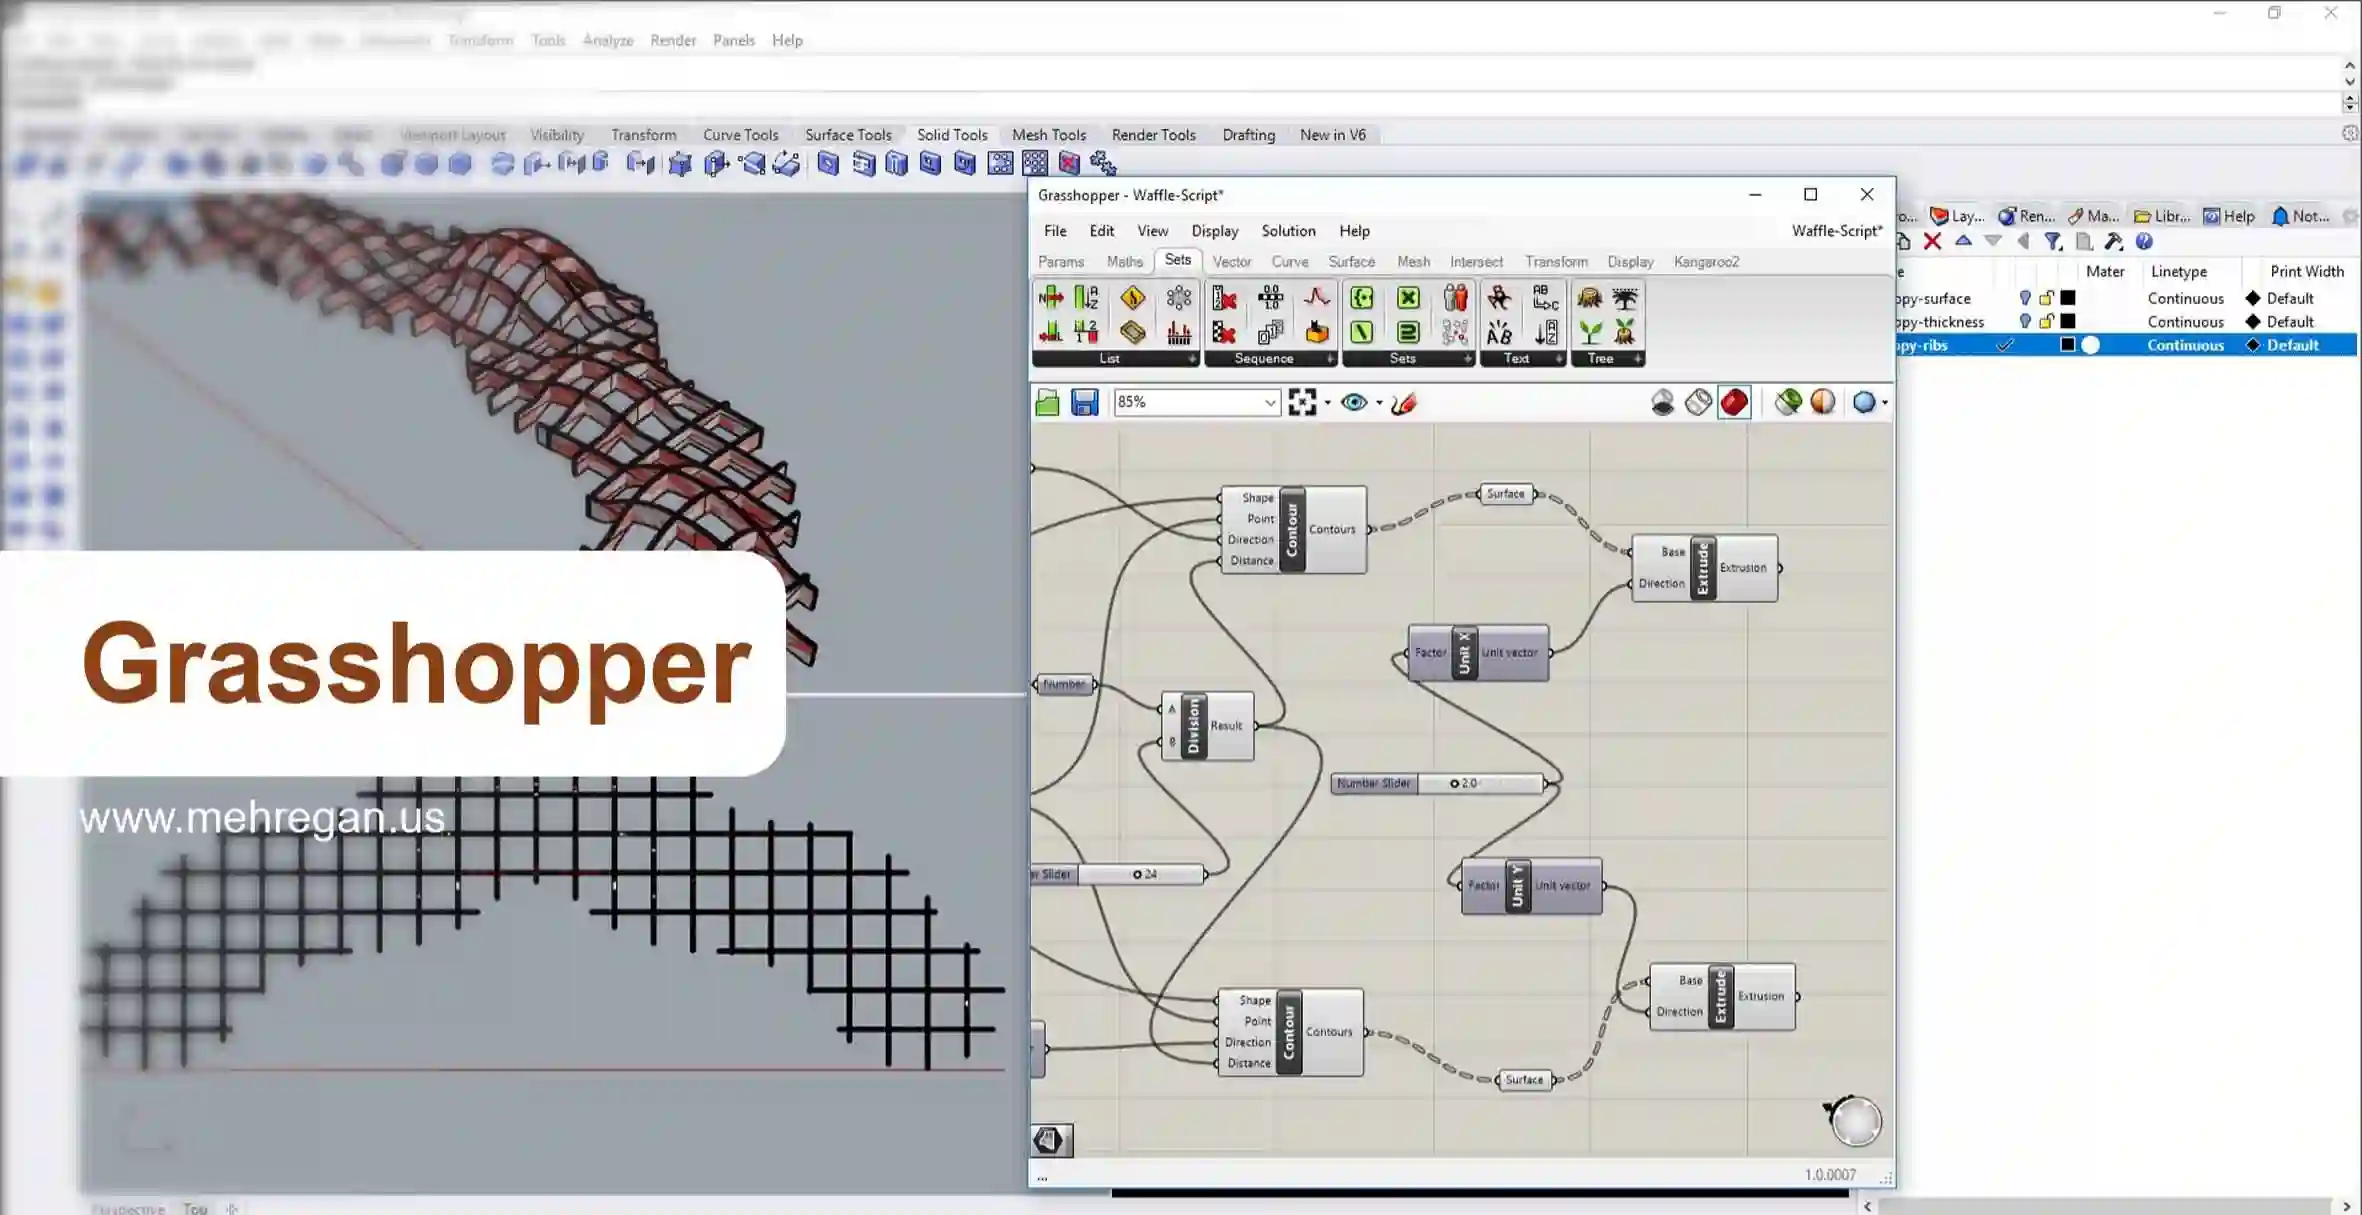Save the Grasshopper document with floppy icon
Image resolution: width=2362 pixels, height=1215 pixels.
pos(1084,402)
